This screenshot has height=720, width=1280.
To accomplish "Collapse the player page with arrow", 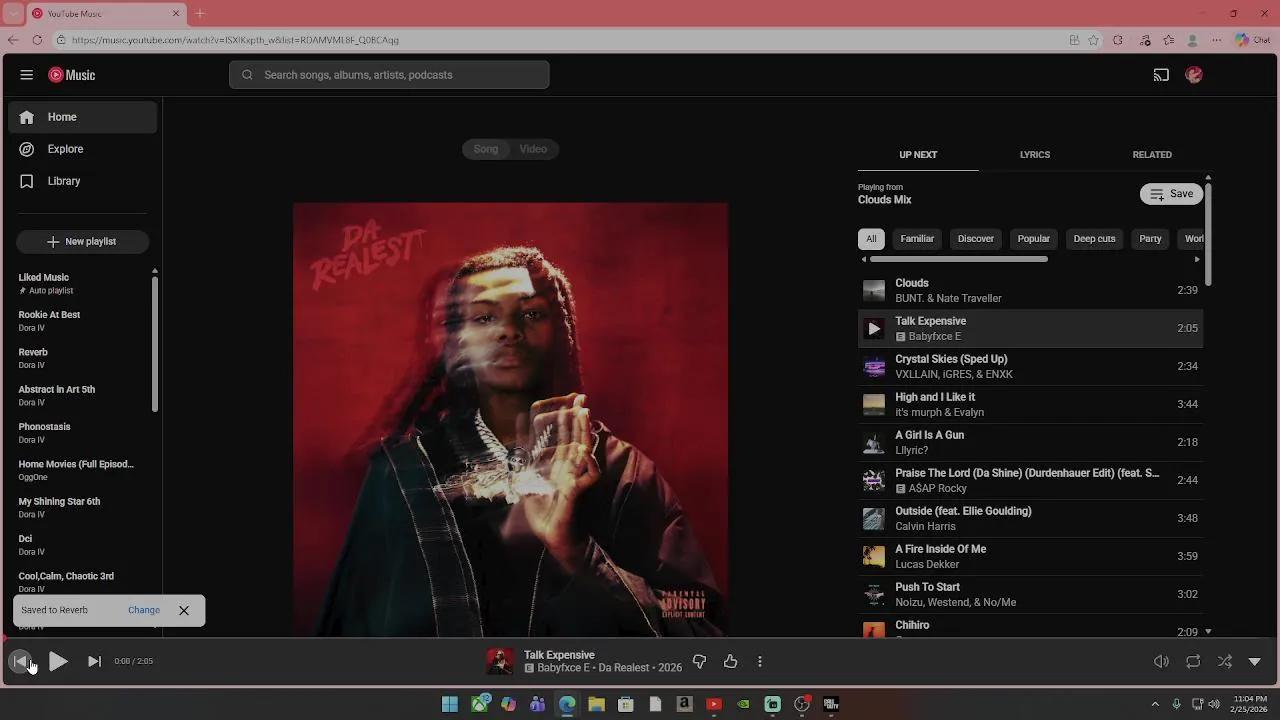I will coord(1255,661).
